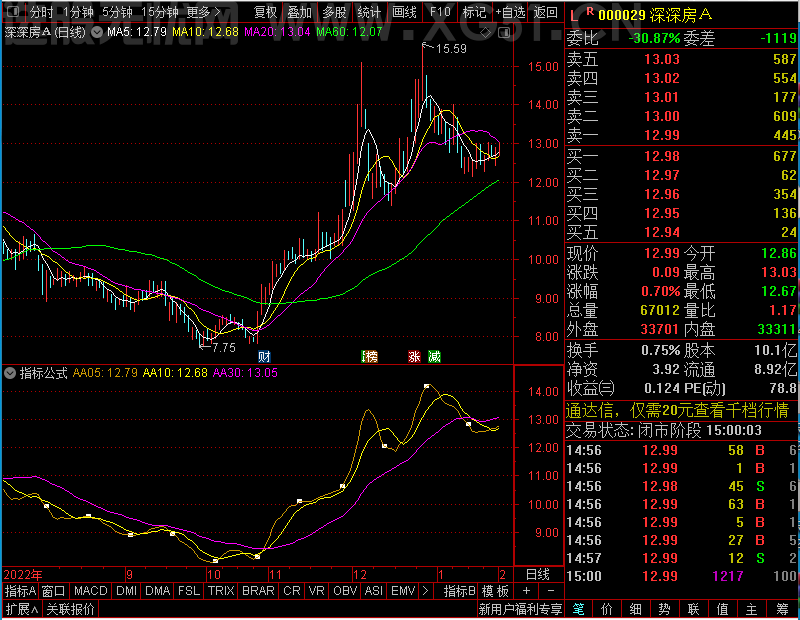
Task: Open F10 company information
Action: click(x=440, y=11)
